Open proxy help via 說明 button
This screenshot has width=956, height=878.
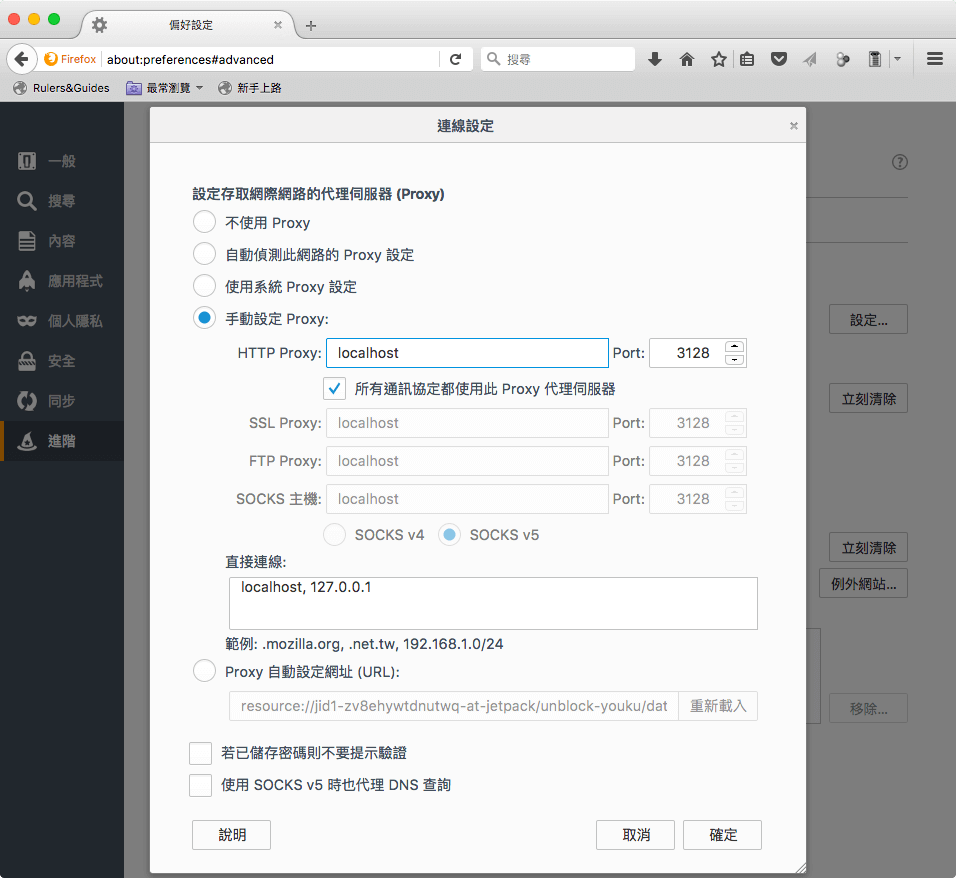231,834
